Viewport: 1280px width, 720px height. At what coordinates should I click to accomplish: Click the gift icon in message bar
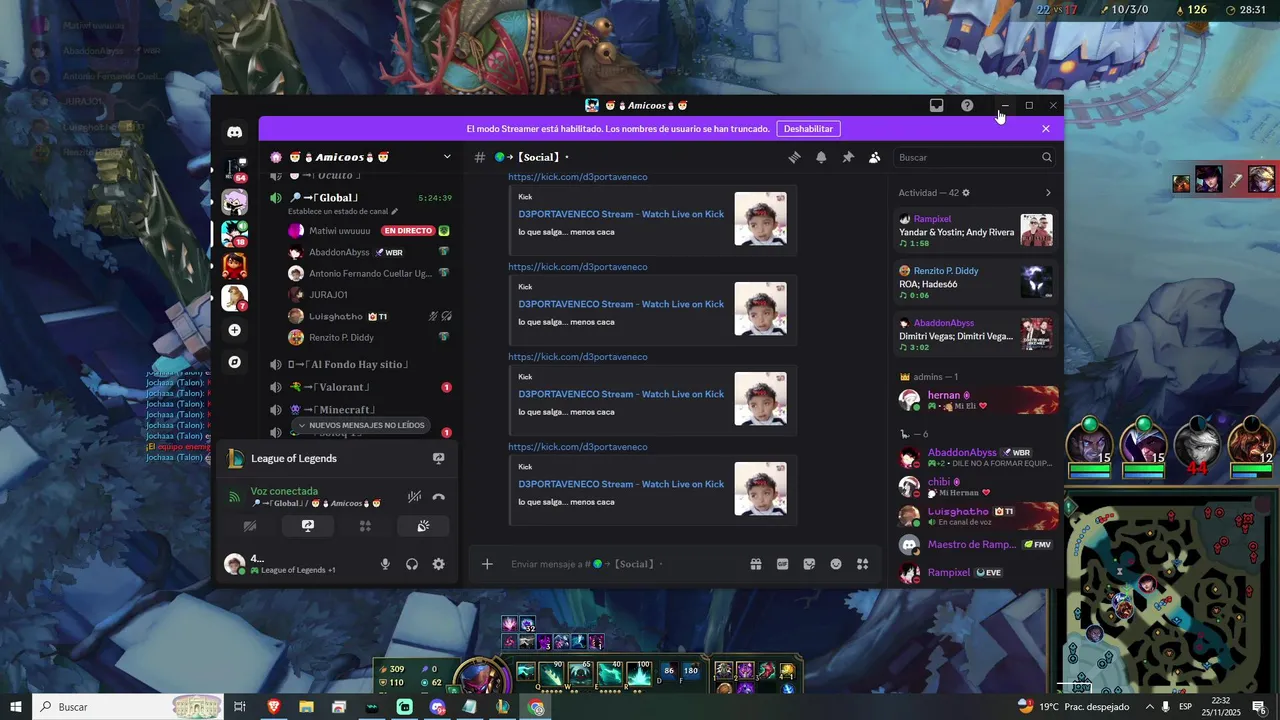(756, 564)
